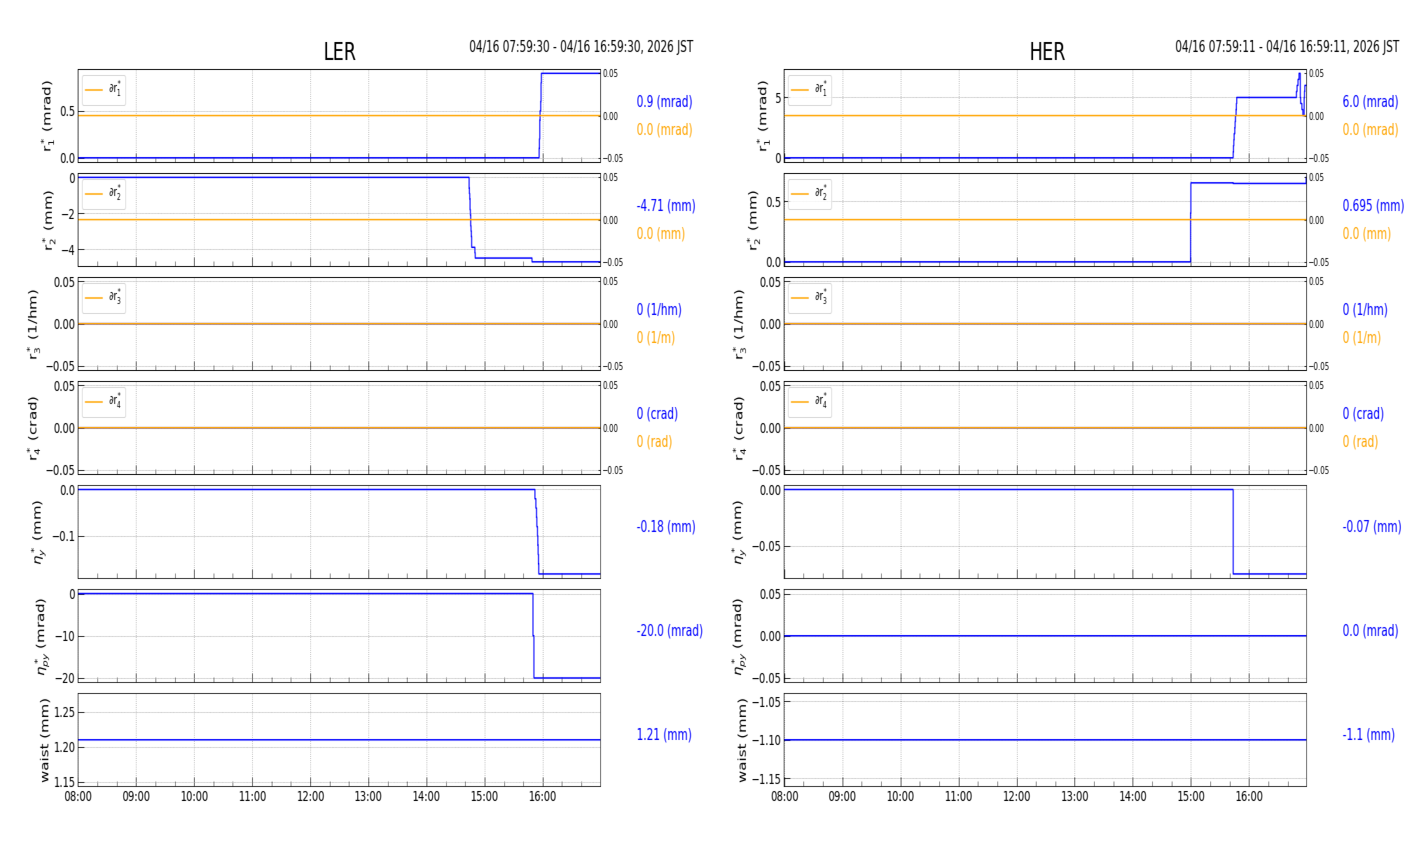Click the LER waist 1.21 (mm) value

(663, 735)
